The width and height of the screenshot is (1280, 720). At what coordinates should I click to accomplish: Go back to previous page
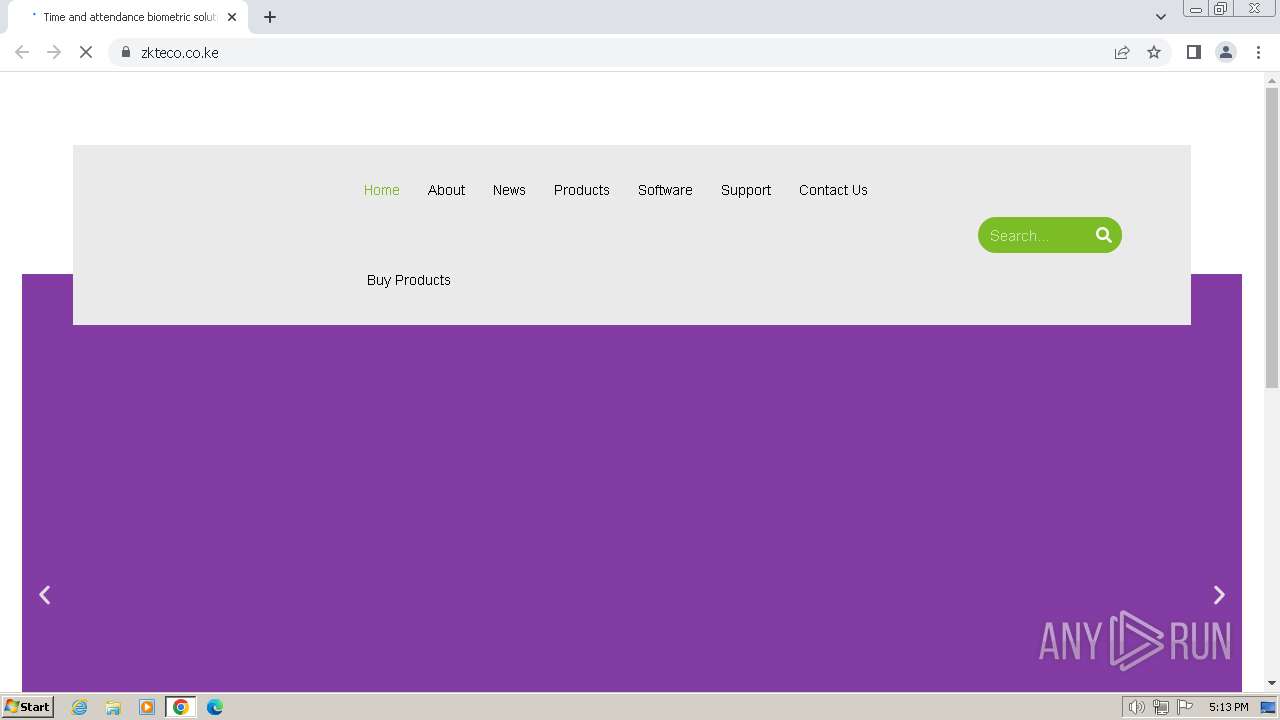coord(22,52)
